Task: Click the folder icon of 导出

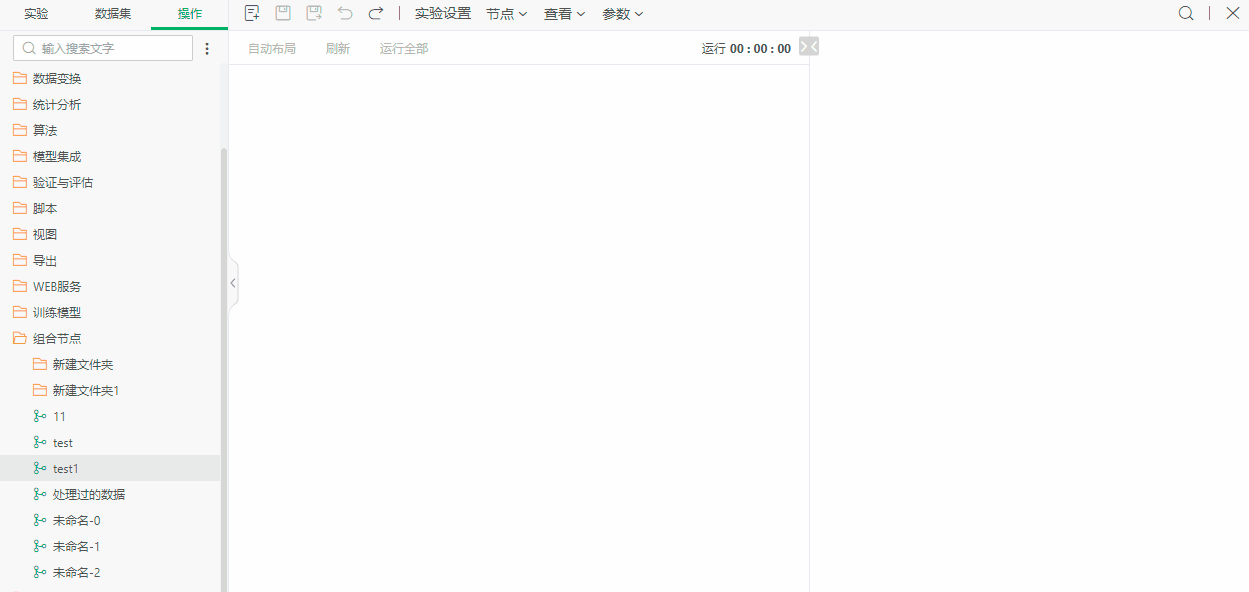Action: pyautogui.click(x=20, y=260)
